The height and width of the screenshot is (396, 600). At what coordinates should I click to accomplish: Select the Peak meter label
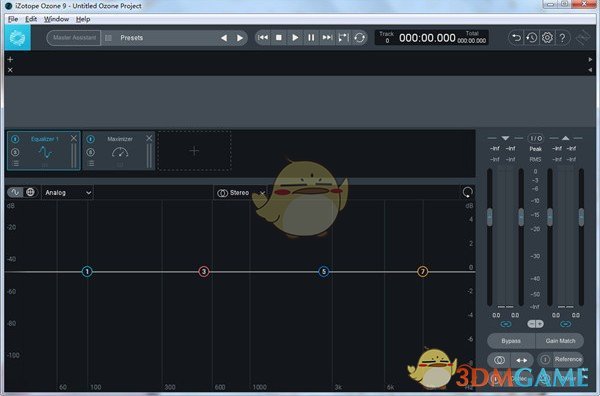pyautogui.click(x=536, y=149)
